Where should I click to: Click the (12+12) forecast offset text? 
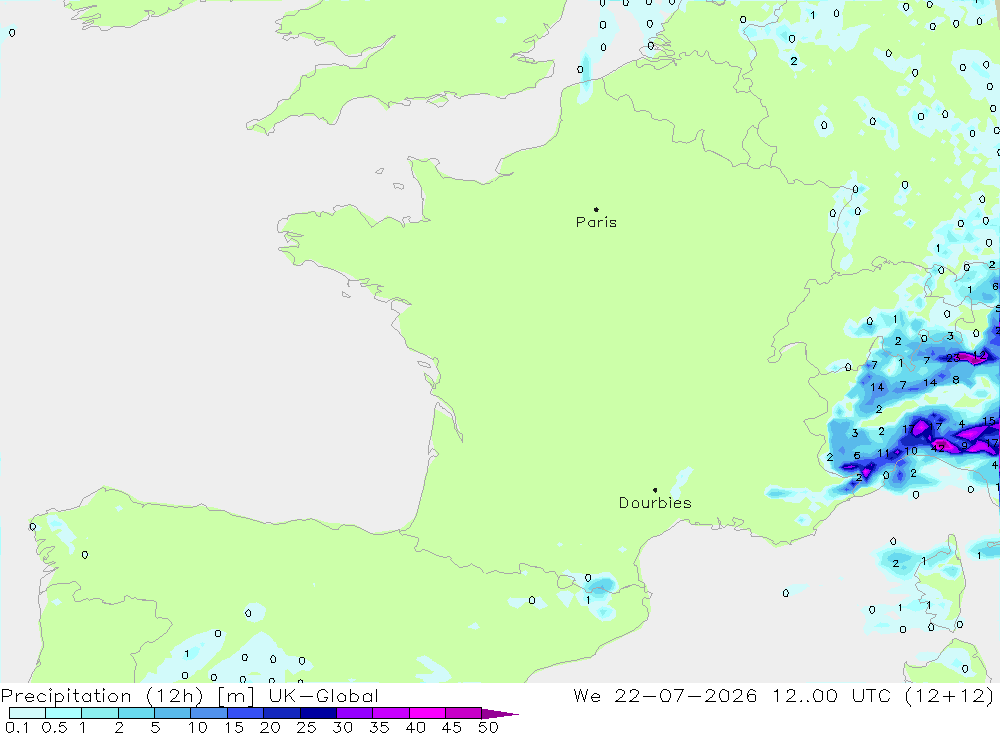tap(950, 696)
